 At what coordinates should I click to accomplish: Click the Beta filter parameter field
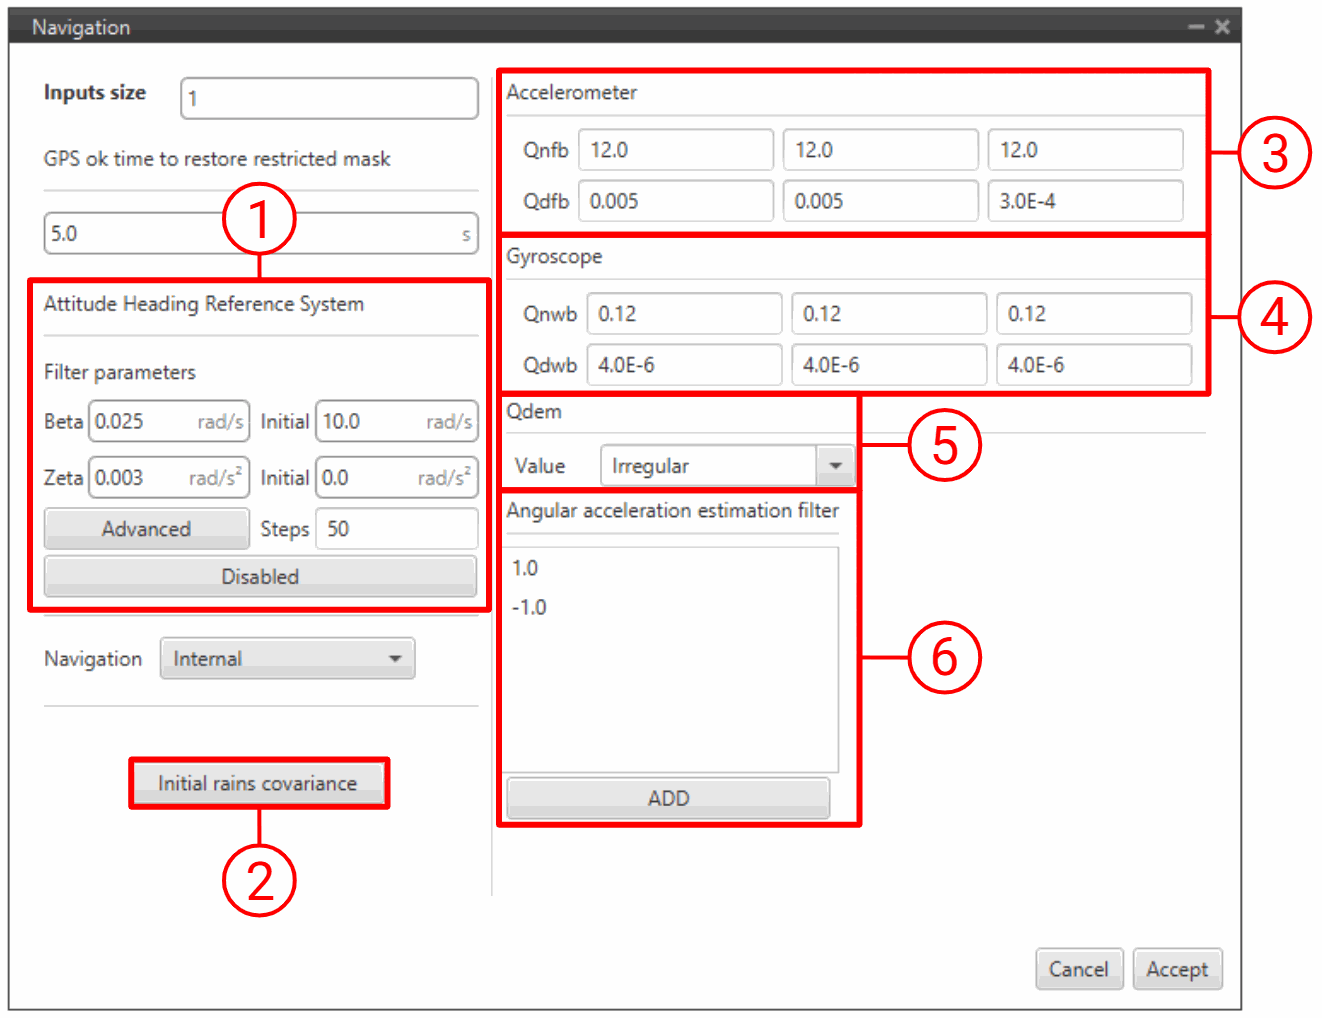coord(167,422)
